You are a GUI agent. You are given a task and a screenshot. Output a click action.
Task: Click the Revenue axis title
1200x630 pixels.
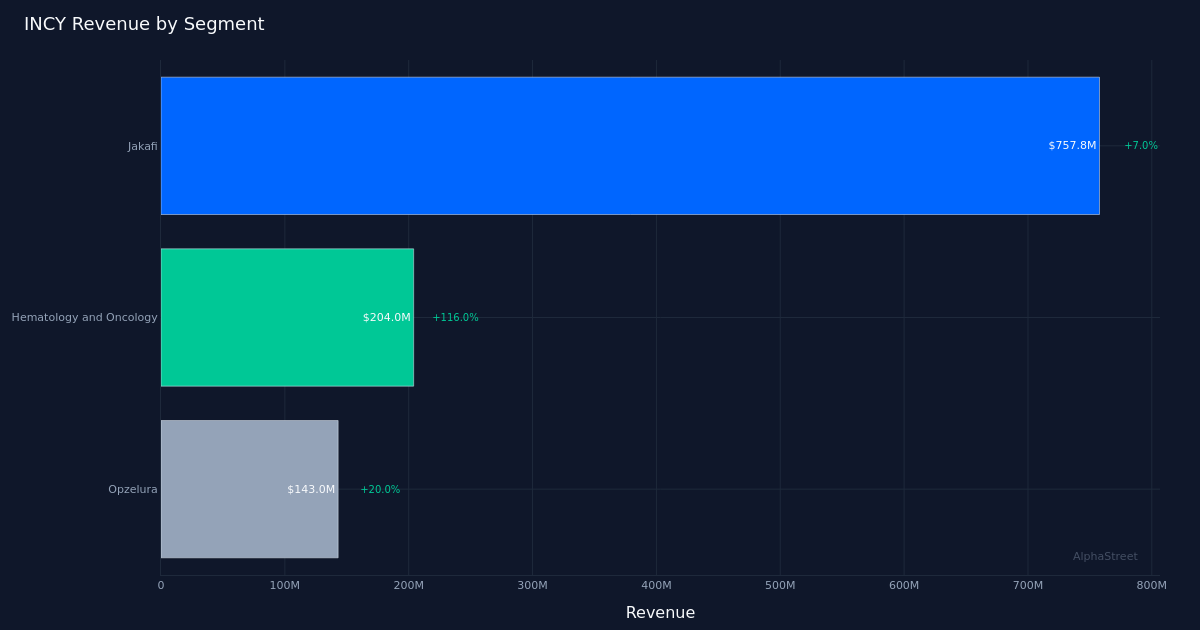660,612
